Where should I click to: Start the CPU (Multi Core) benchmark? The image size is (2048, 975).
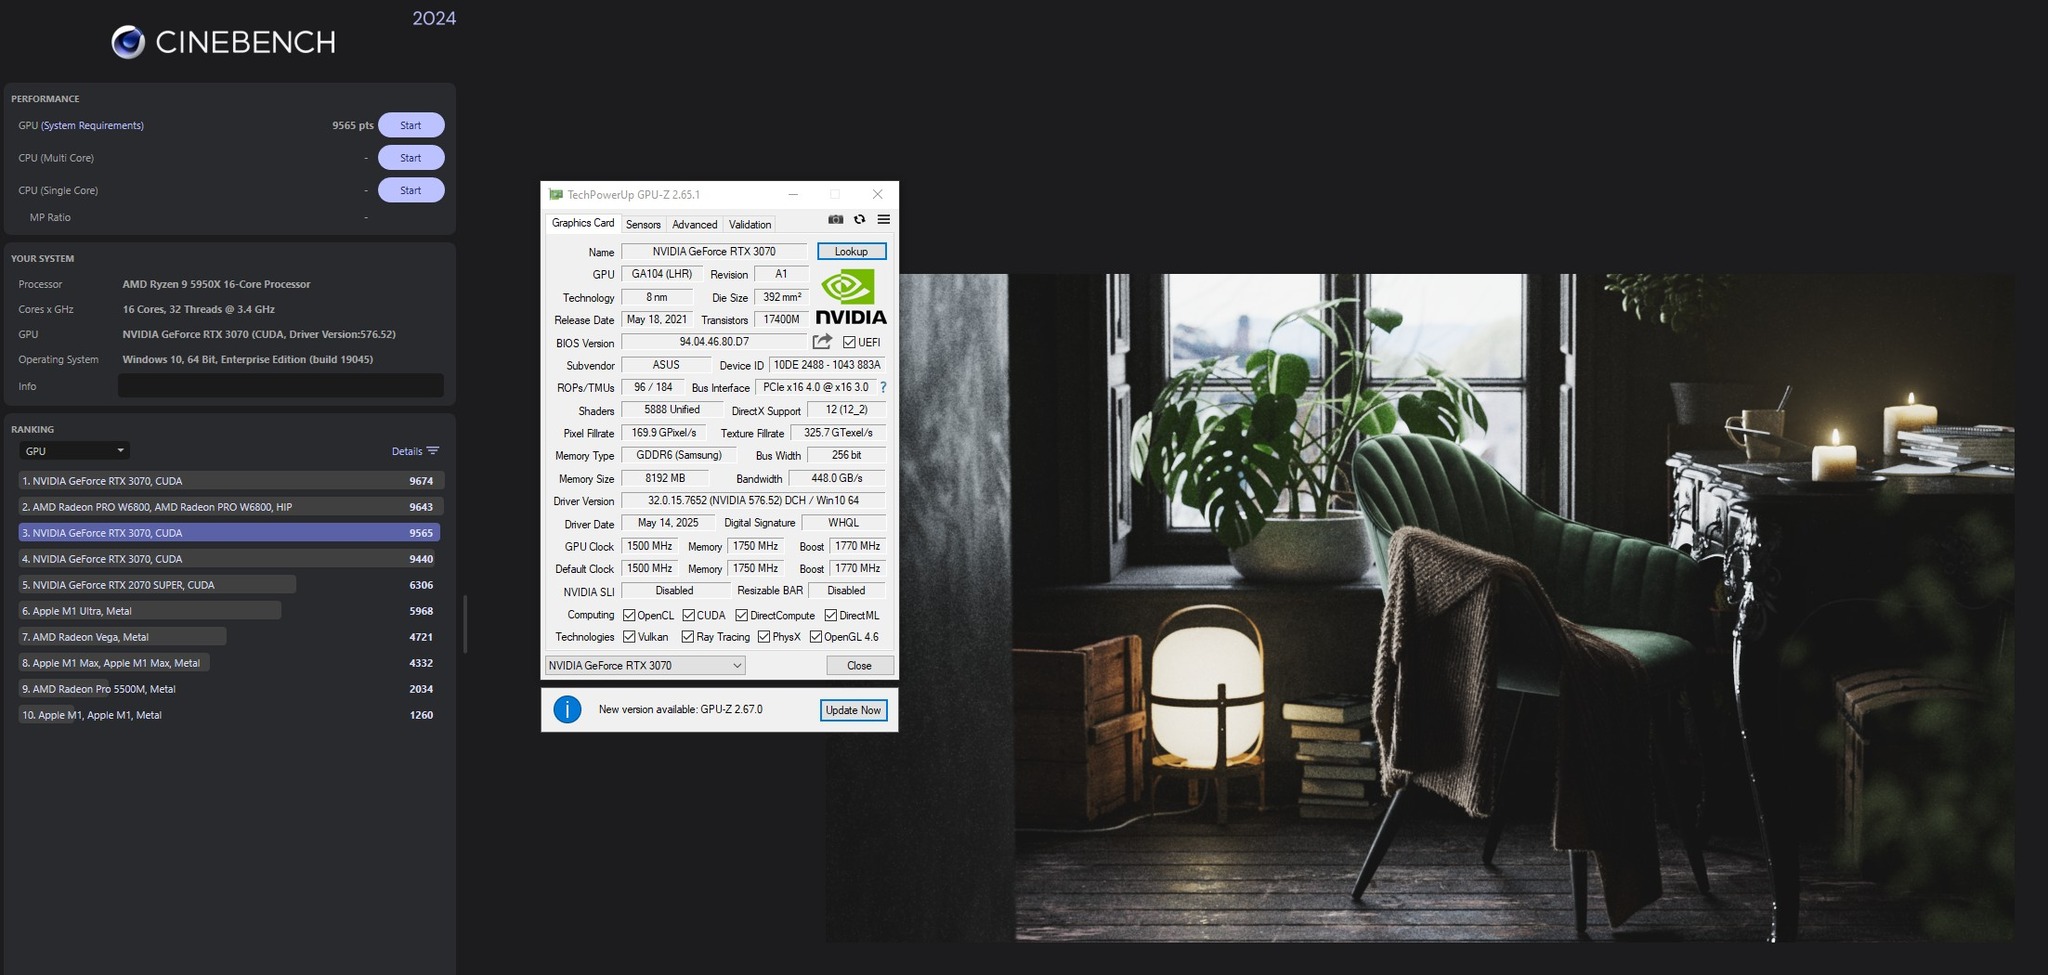(411, 158)
